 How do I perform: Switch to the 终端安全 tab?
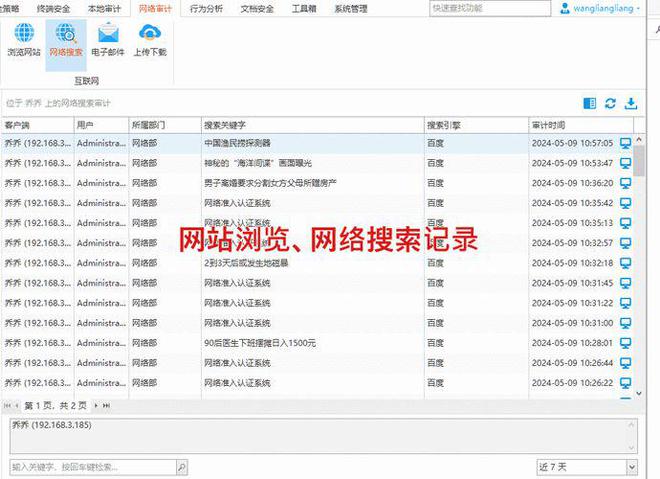53,8
